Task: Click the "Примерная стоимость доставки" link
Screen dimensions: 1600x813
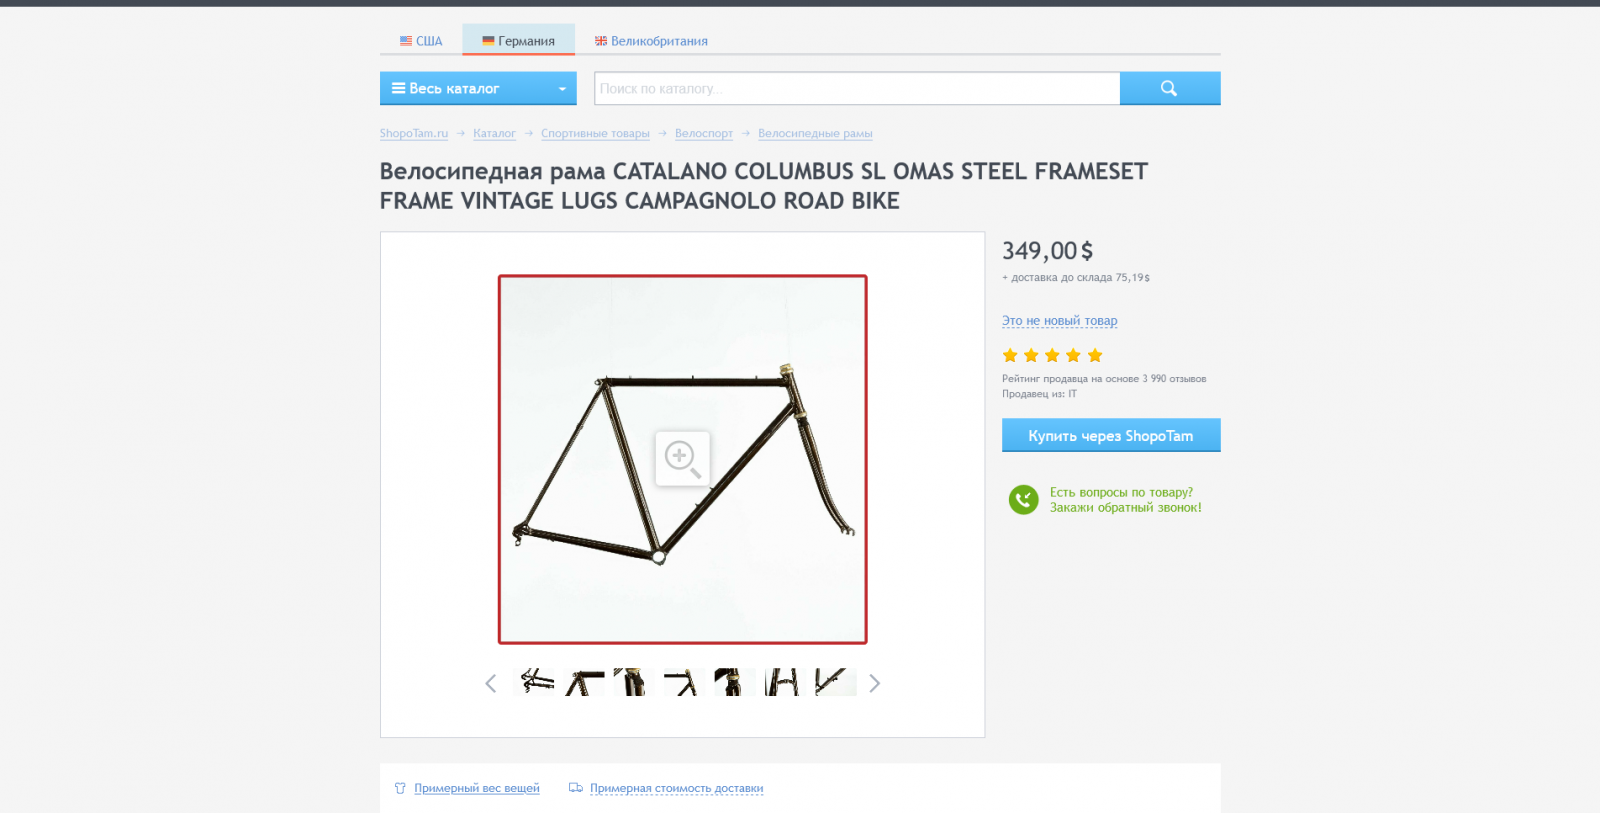Action: point(676,788)
